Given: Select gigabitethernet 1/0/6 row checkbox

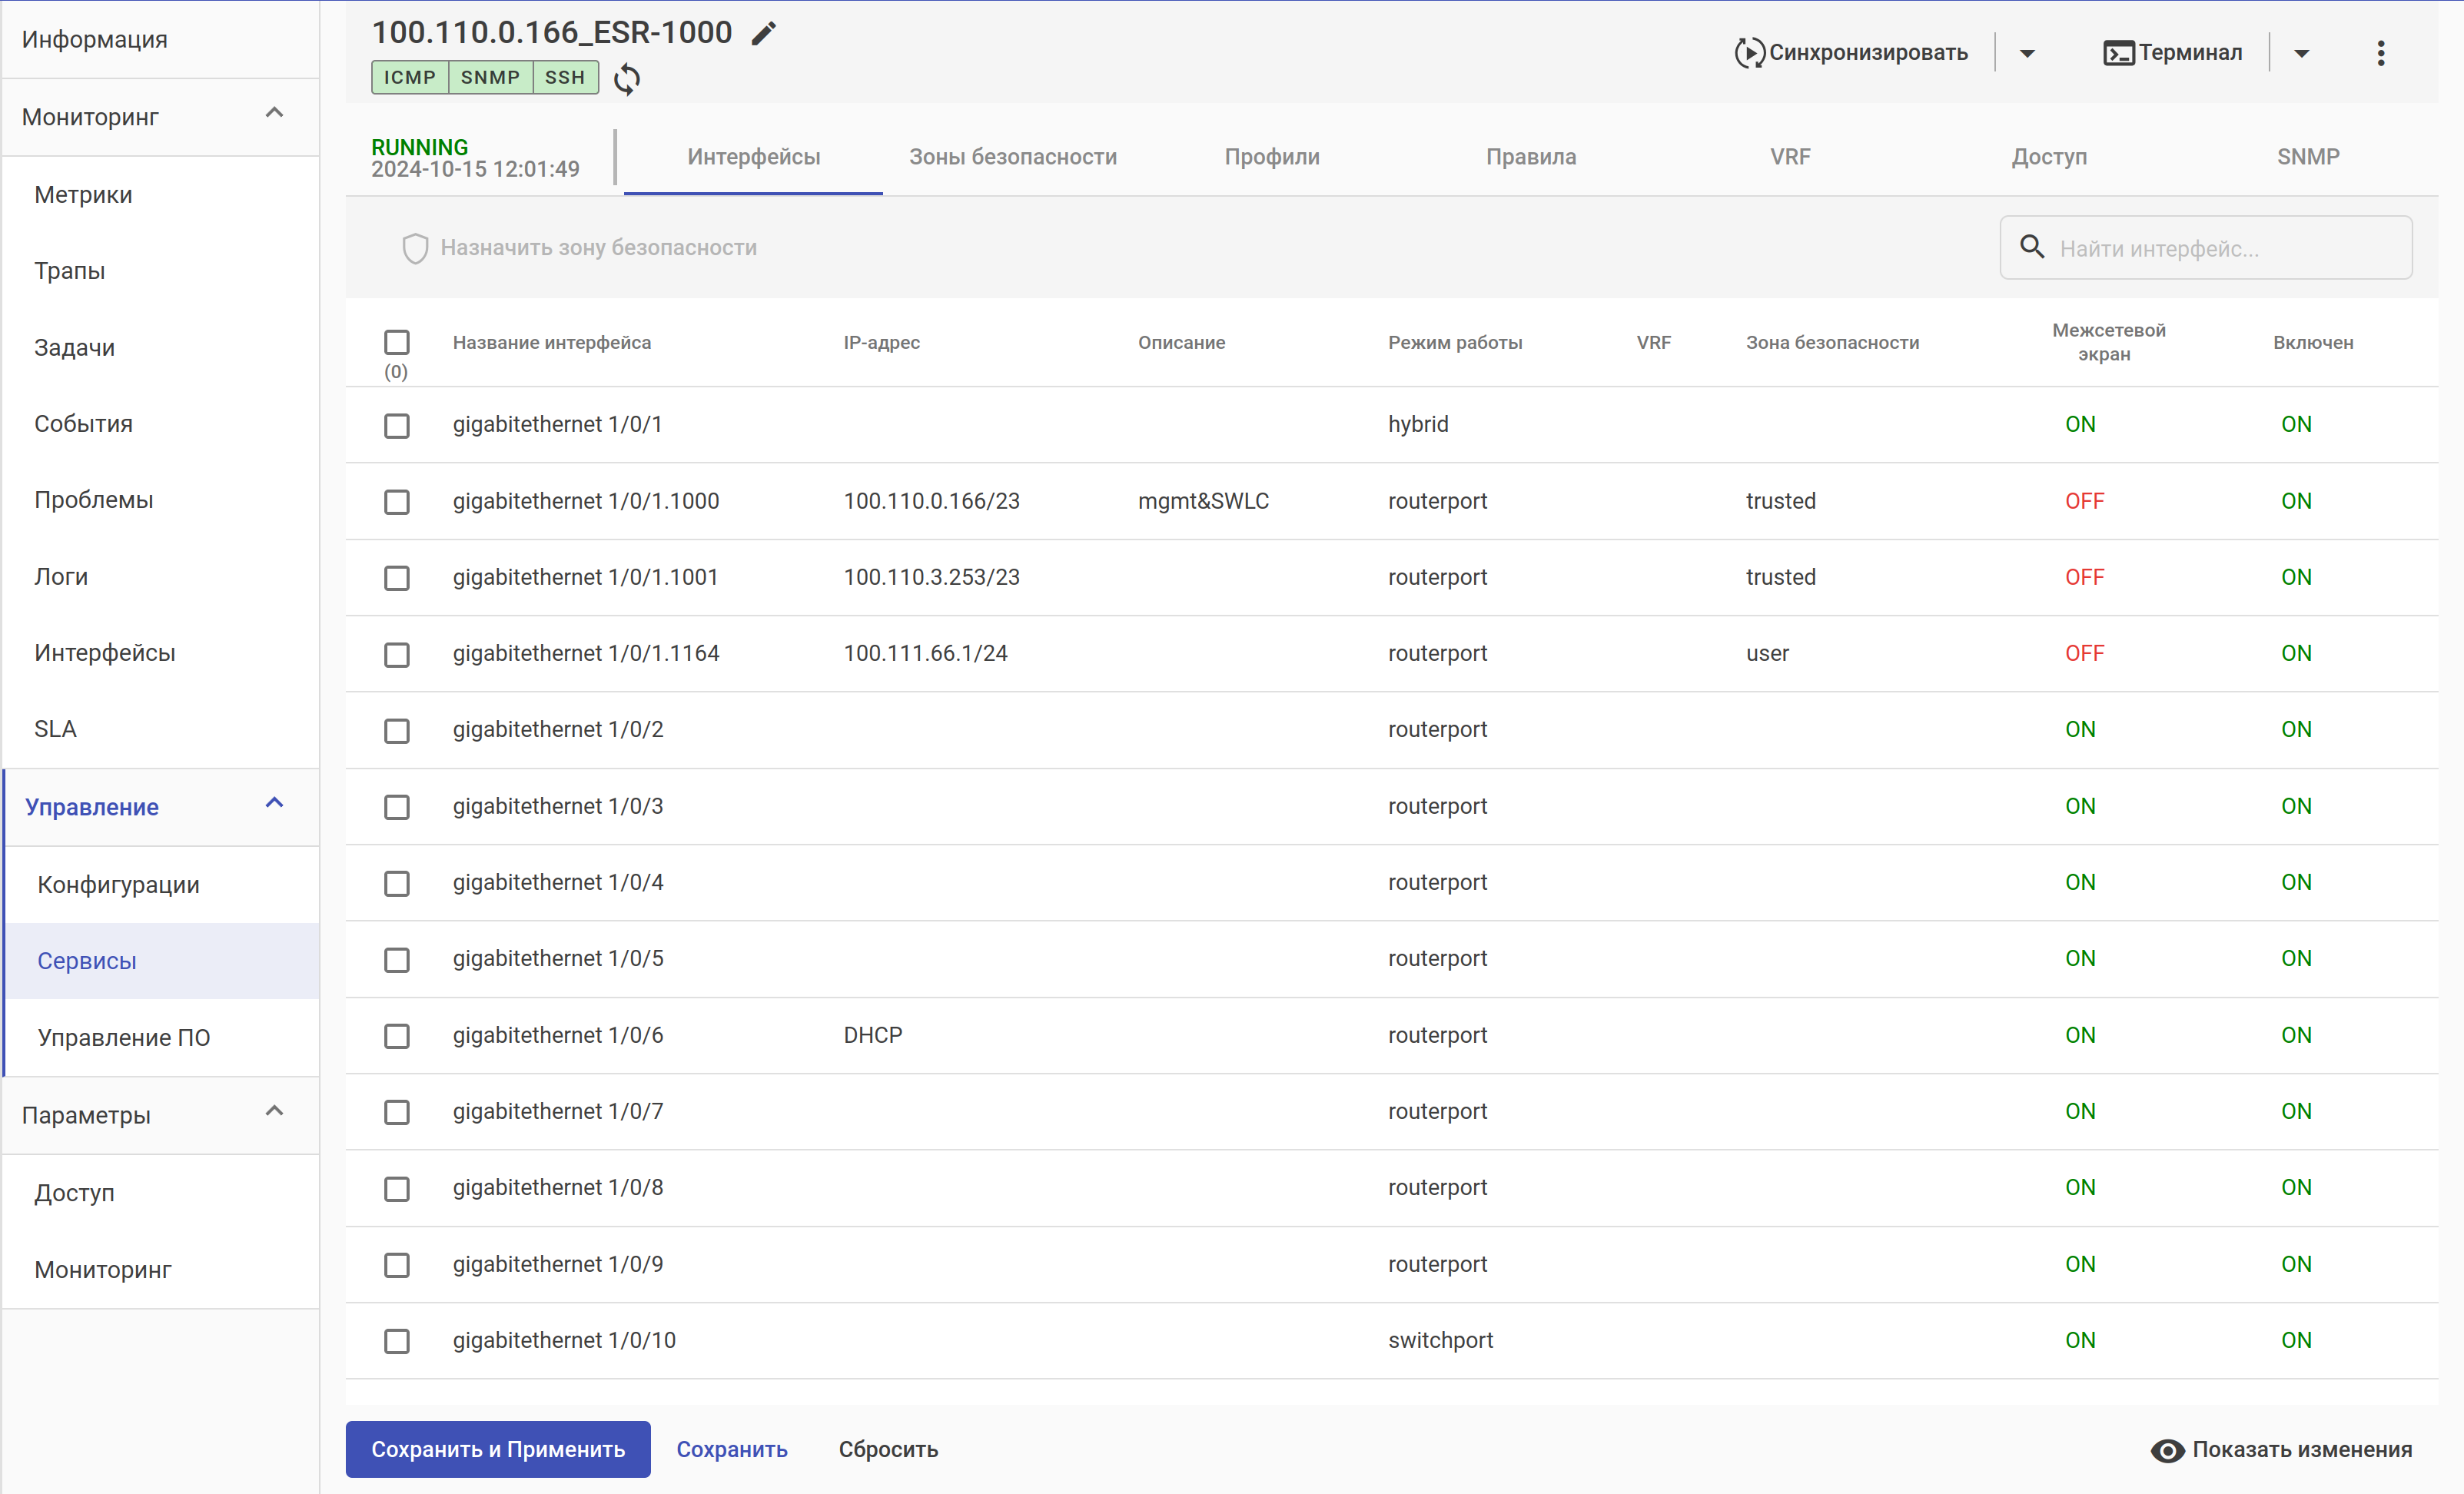Looking at the screenshot, I should pos(397,1036).
